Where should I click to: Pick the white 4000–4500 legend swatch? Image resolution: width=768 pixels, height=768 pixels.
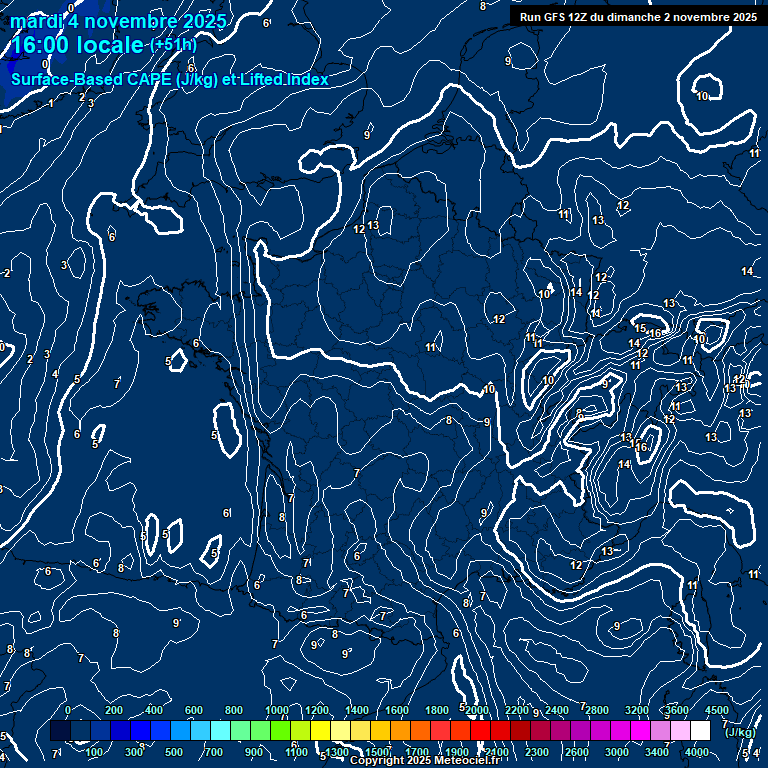[x=700, y=730]
